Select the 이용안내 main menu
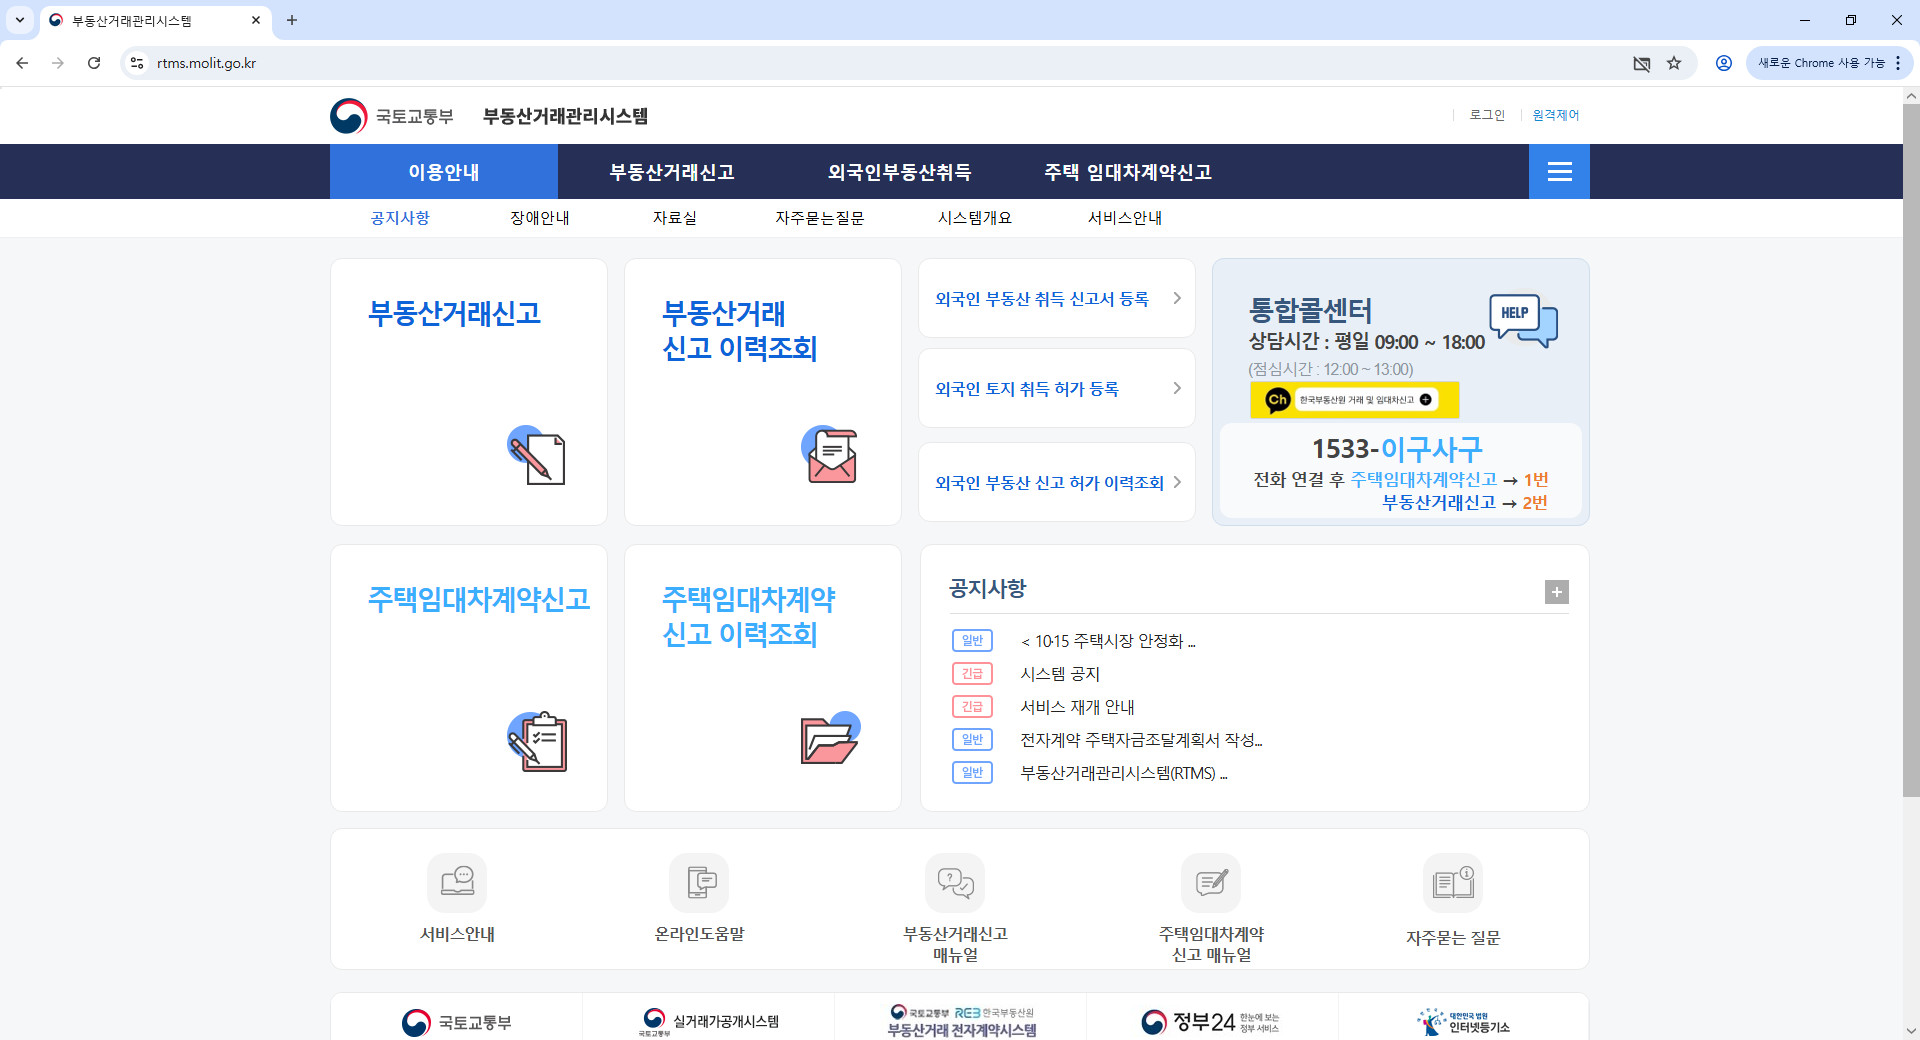The width and height of the screenshot is (1920, 1040). [x=444, y=172]
